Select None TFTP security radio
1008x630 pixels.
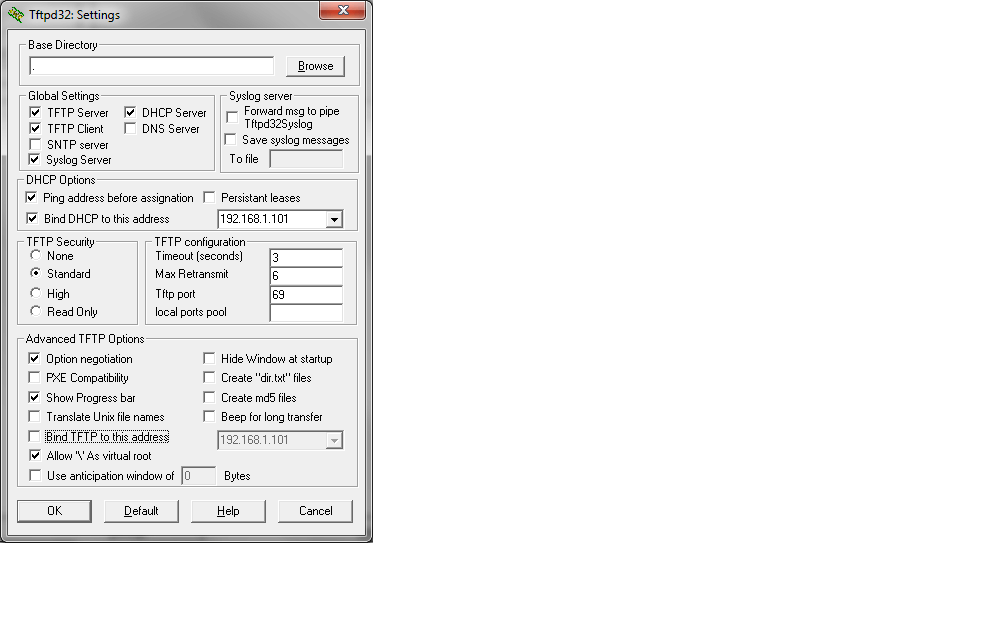pyautogui.click(x=35, y=255)
